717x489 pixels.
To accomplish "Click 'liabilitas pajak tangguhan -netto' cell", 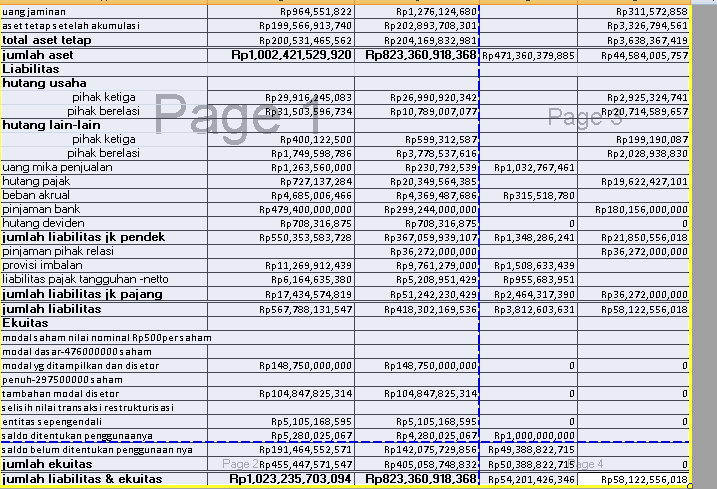I will point(104,279).
